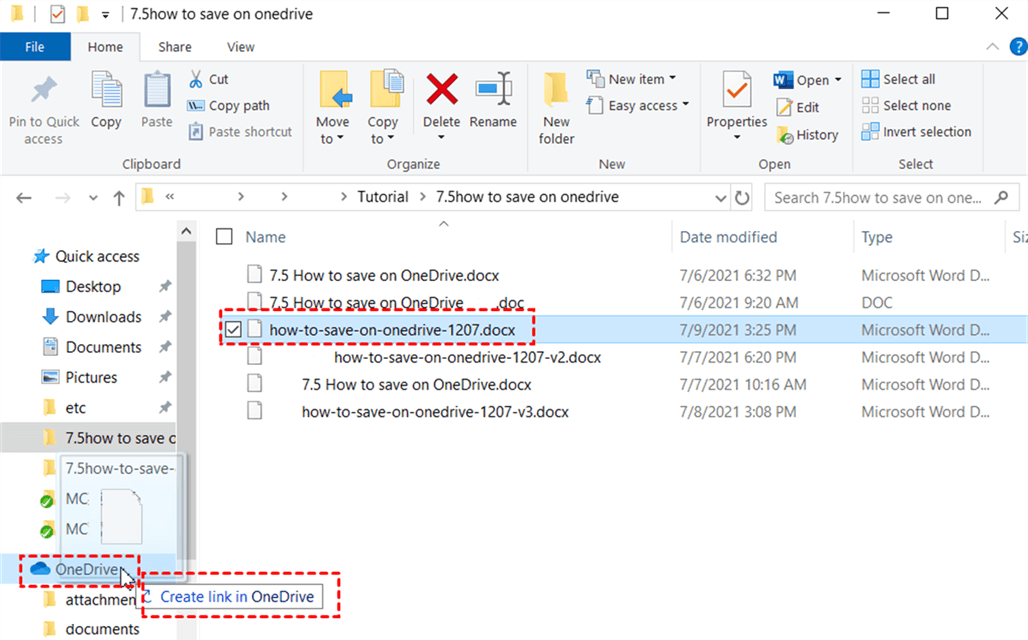Click Paste shortcut option

click(240, 132)
